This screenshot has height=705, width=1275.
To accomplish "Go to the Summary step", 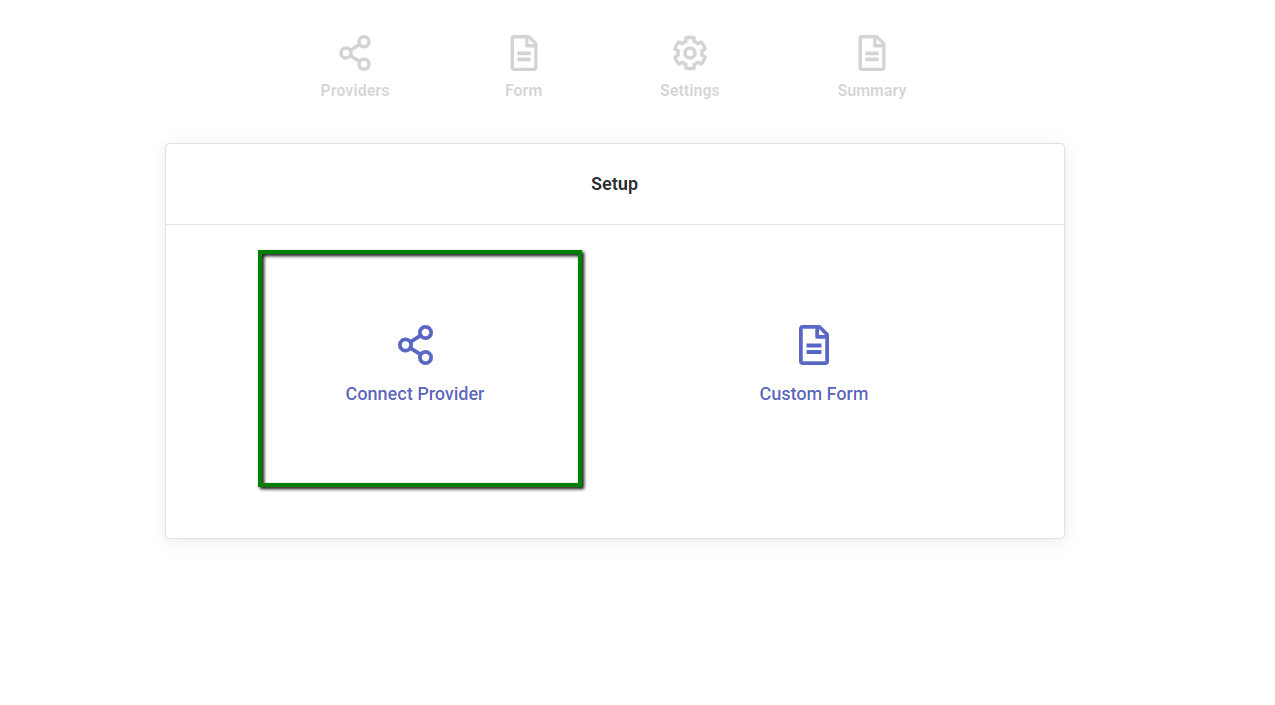I will [x=871, y=65].
